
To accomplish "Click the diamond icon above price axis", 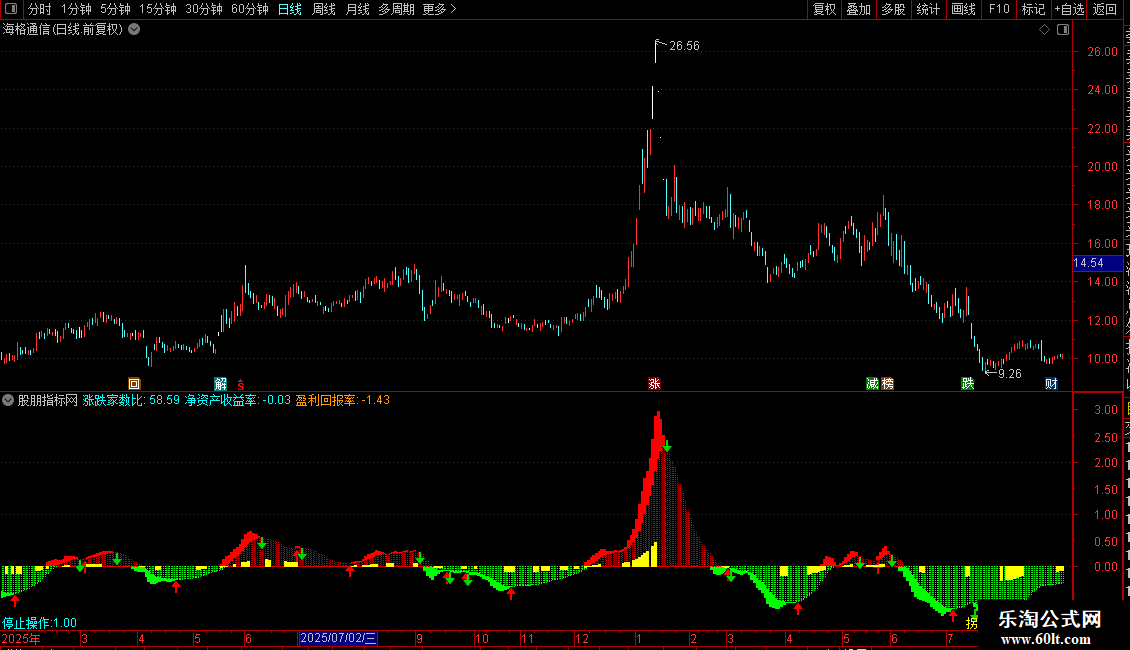I will point(1044,30).
